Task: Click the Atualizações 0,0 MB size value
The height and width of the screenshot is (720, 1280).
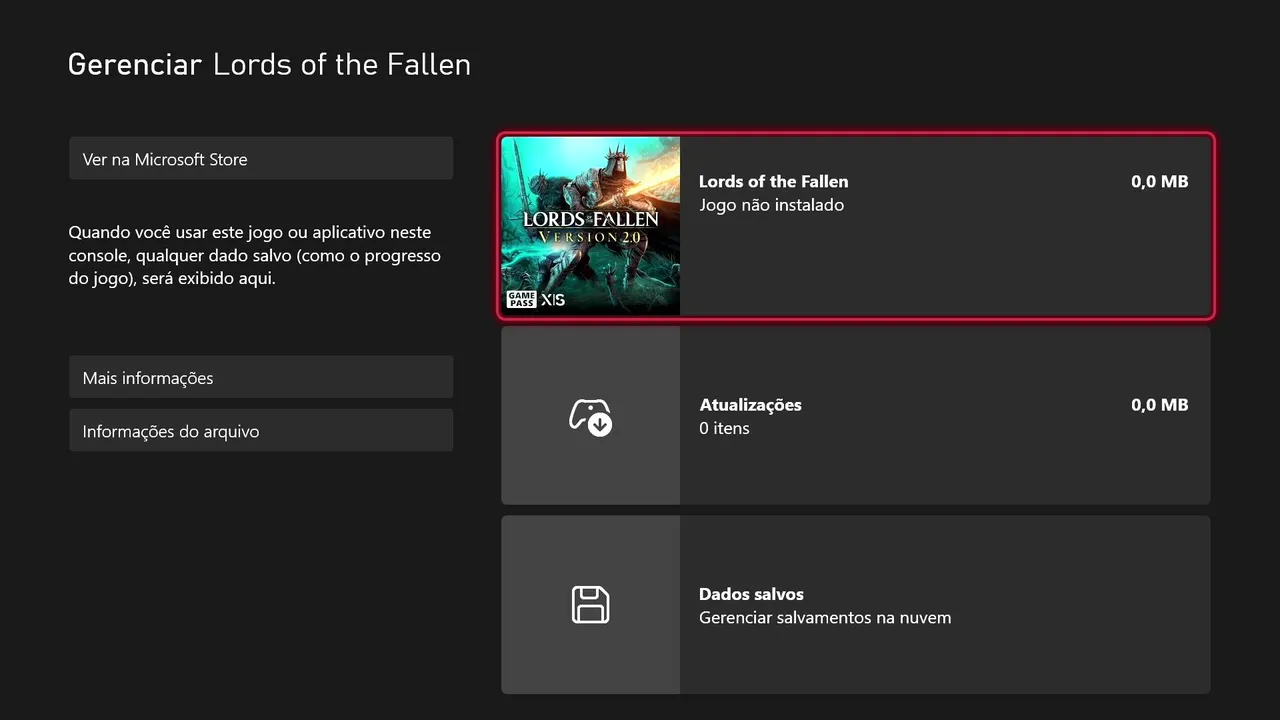Action: (1160, 405)
